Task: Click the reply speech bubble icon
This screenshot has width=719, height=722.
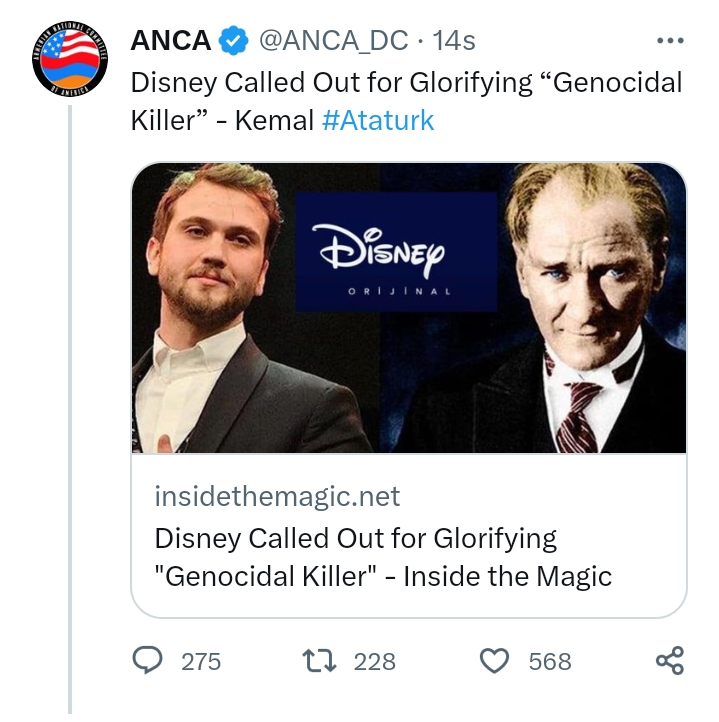Action: (148, 660)
